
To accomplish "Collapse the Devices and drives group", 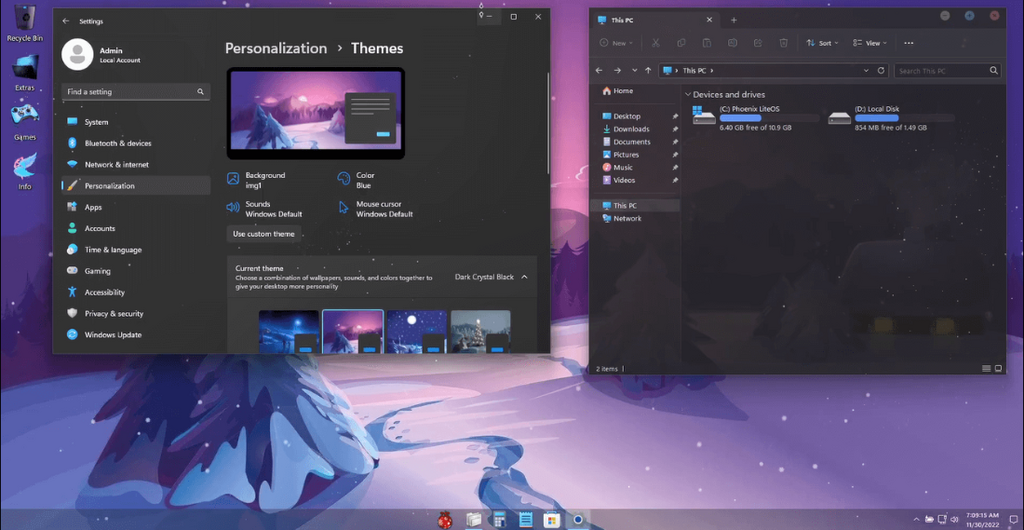I will tap(688, 95).
